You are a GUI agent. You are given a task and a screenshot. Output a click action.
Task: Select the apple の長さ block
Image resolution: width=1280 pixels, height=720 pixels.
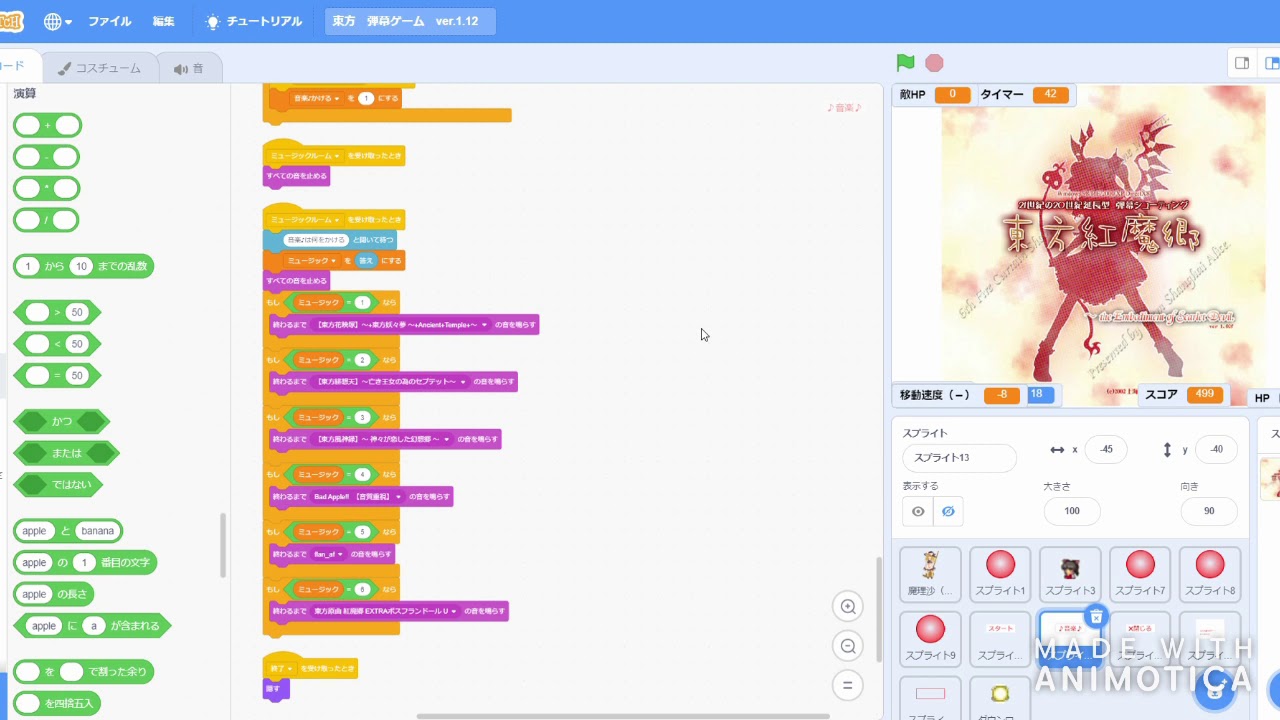tap(54, 594)
